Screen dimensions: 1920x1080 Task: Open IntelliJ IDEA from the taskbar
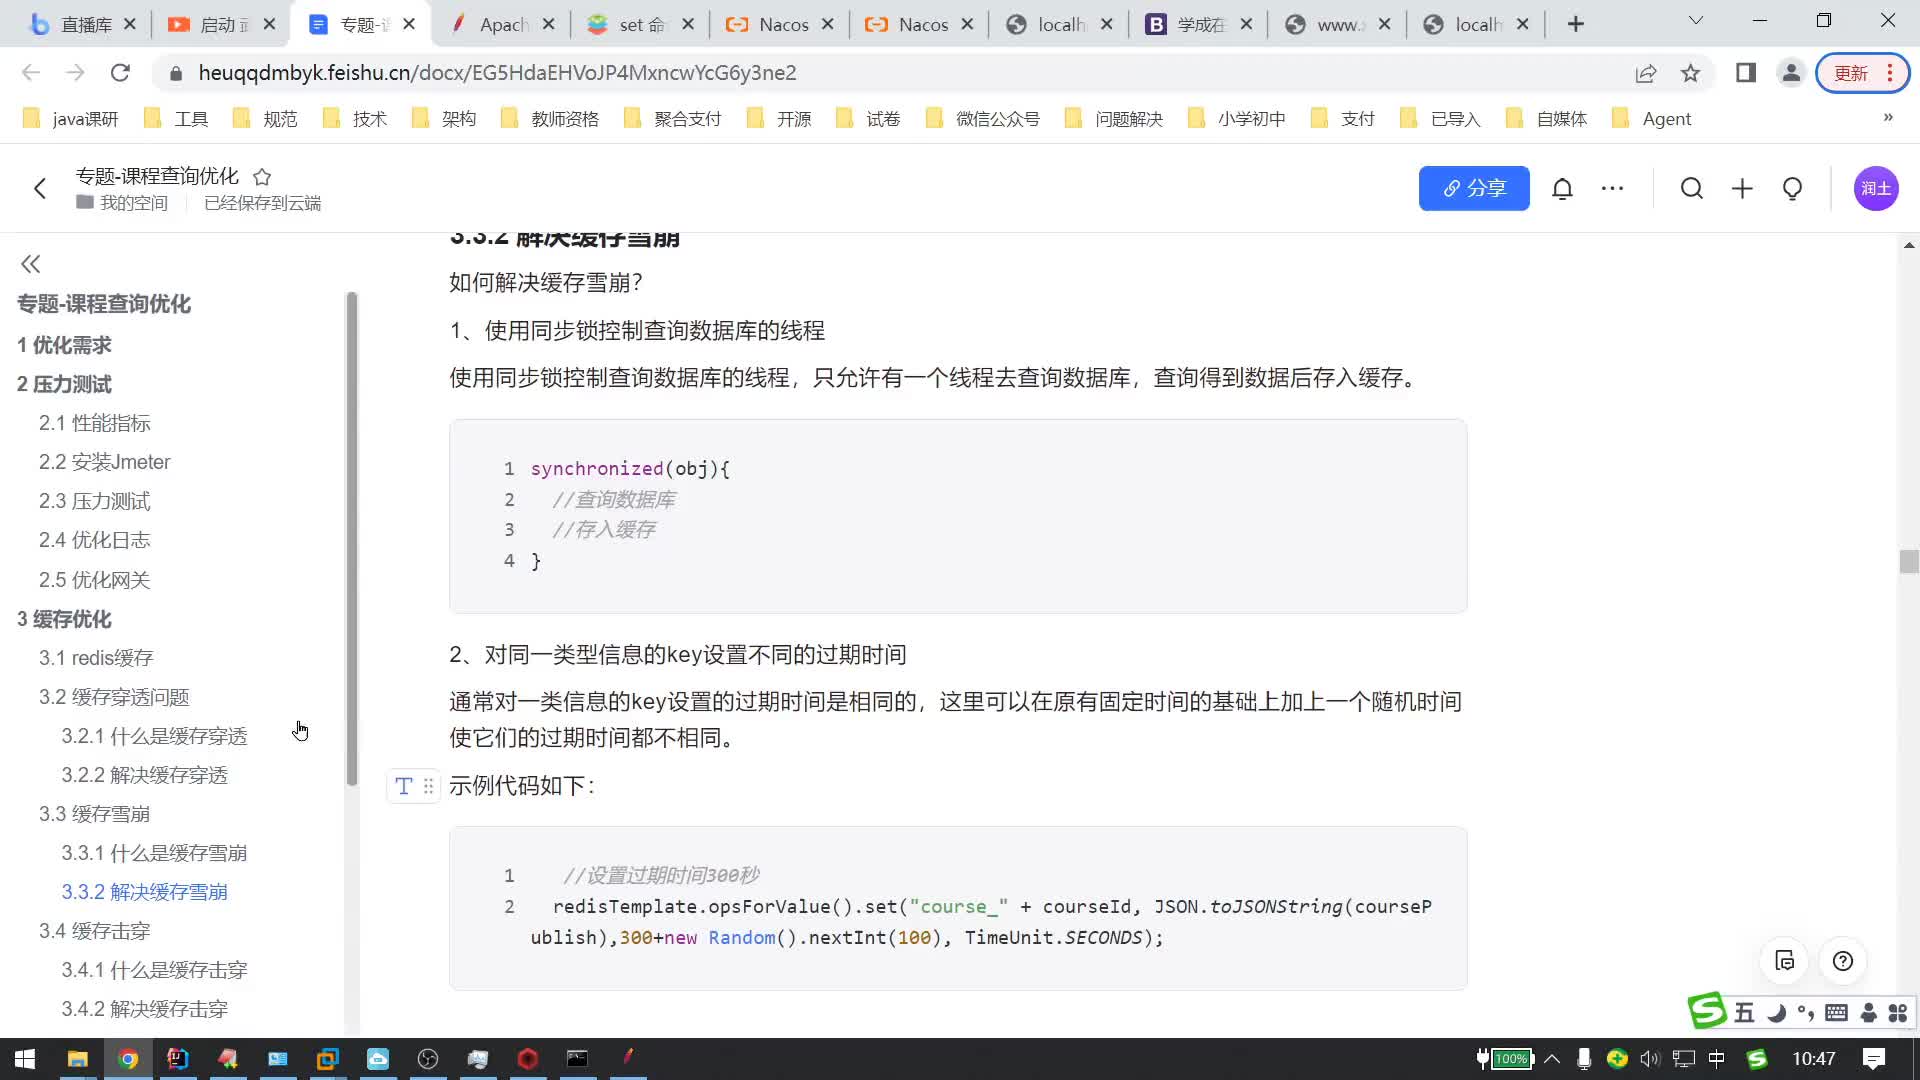[178, 1059]
